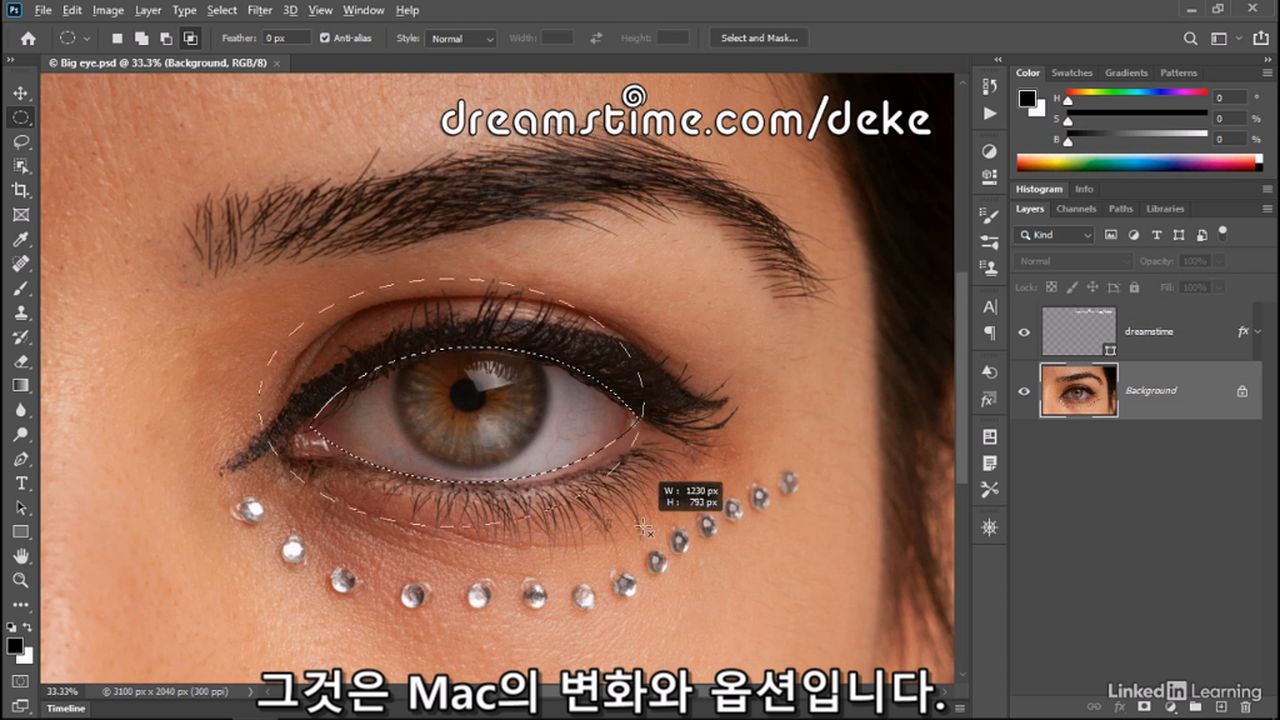
Task: Open the tool preset picker arrow
Action: pos(87,38)
